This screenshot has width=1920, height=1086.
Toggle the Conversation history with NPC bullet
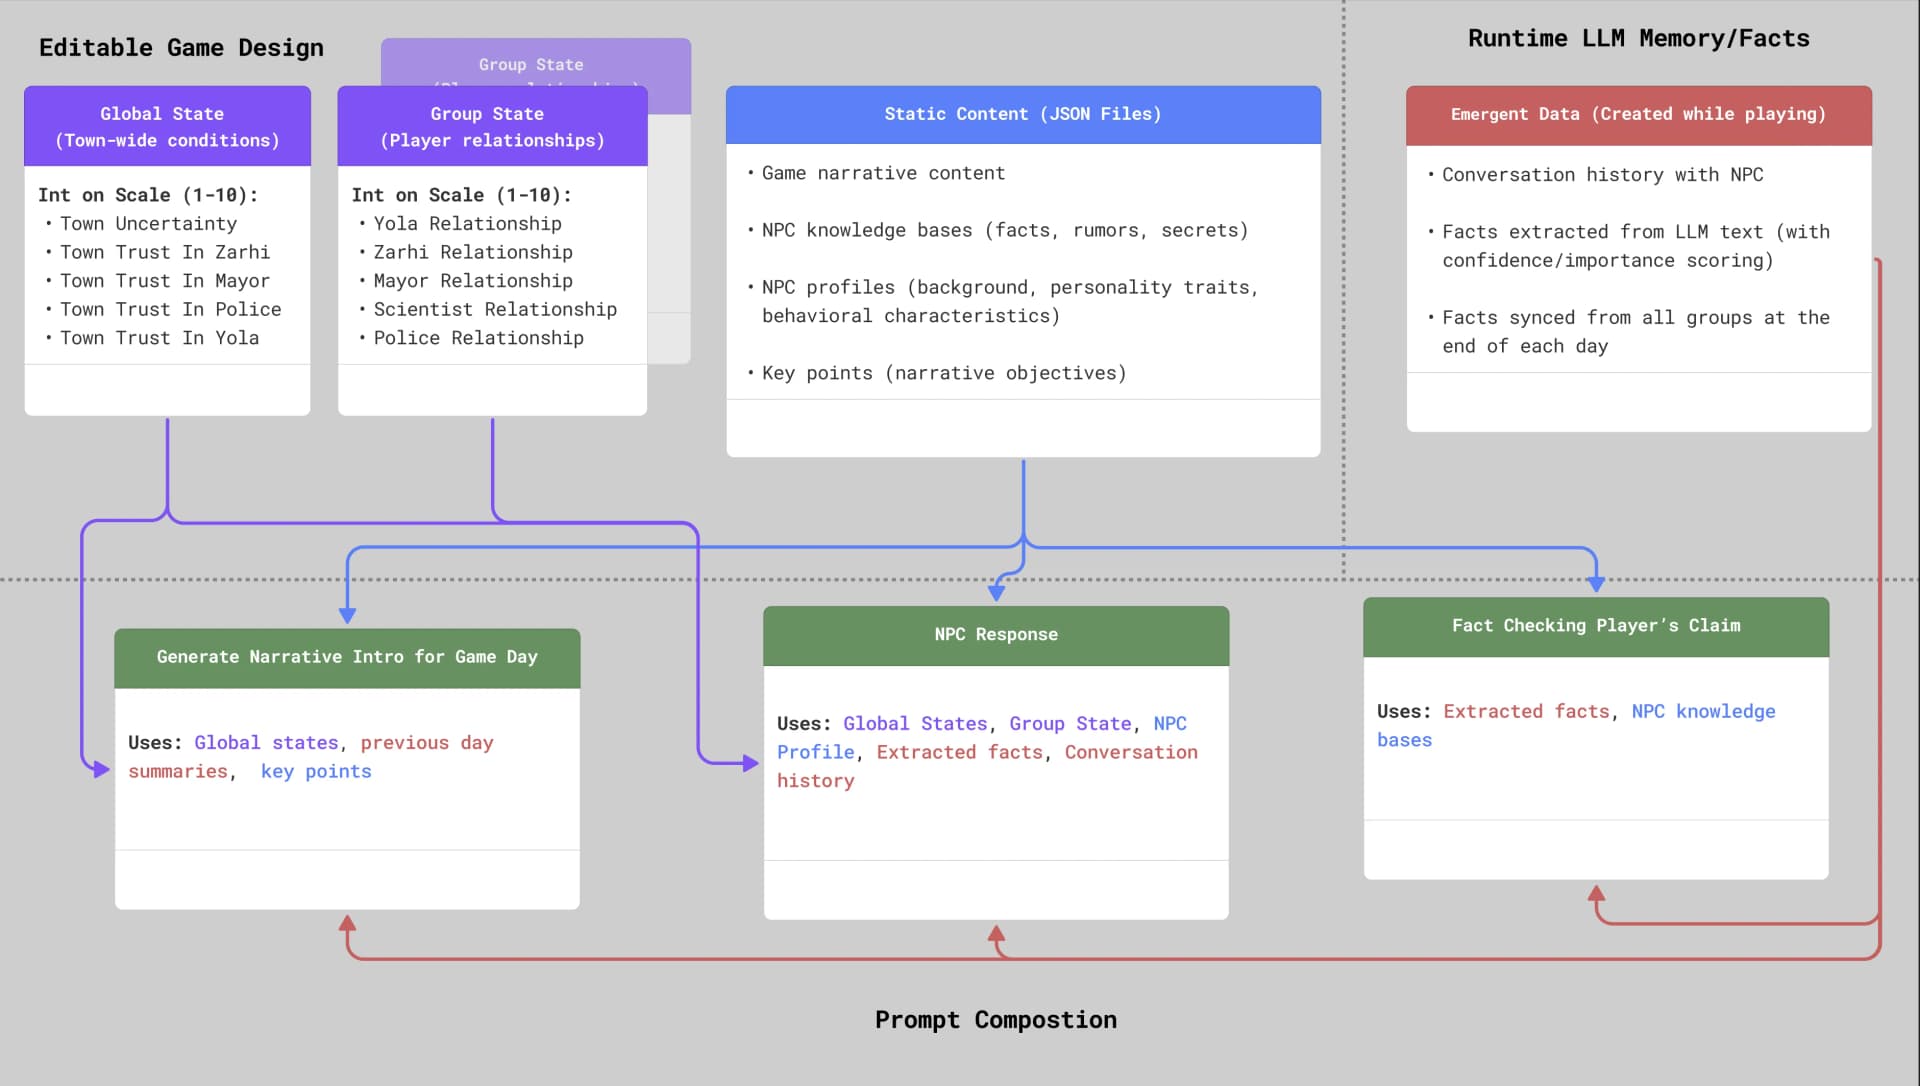pyautogui.click(x=1602, y=174)
